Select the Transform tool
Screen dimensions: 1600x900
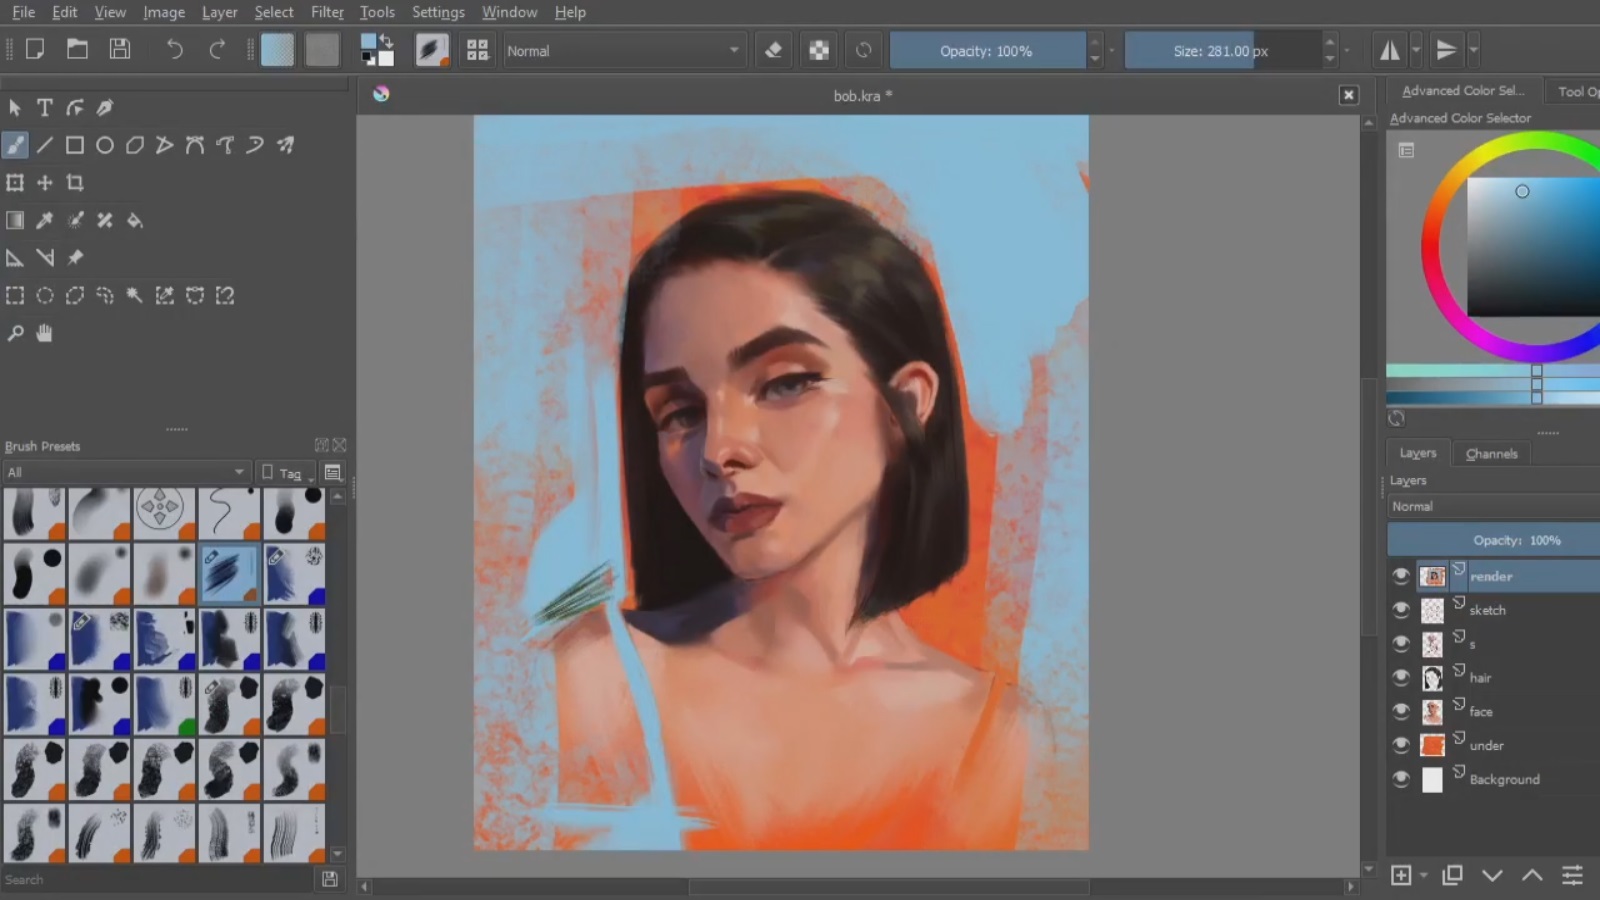15,183
